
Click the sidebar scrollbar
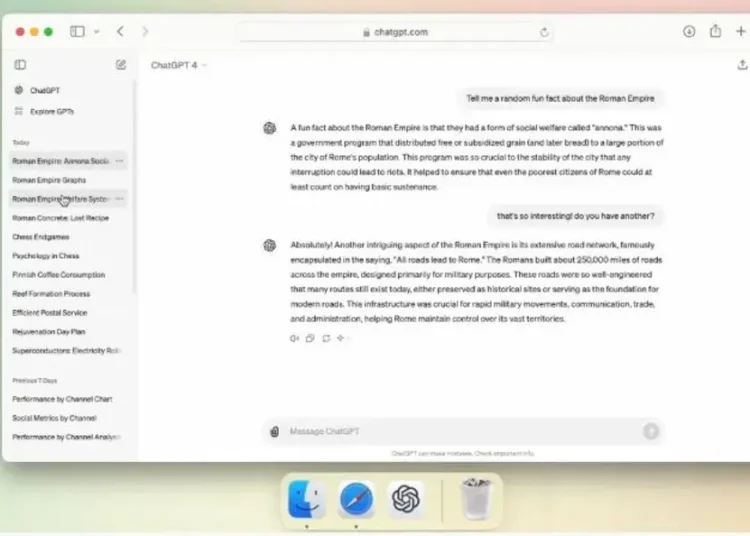pyautogui.click(x=134, y=186)
